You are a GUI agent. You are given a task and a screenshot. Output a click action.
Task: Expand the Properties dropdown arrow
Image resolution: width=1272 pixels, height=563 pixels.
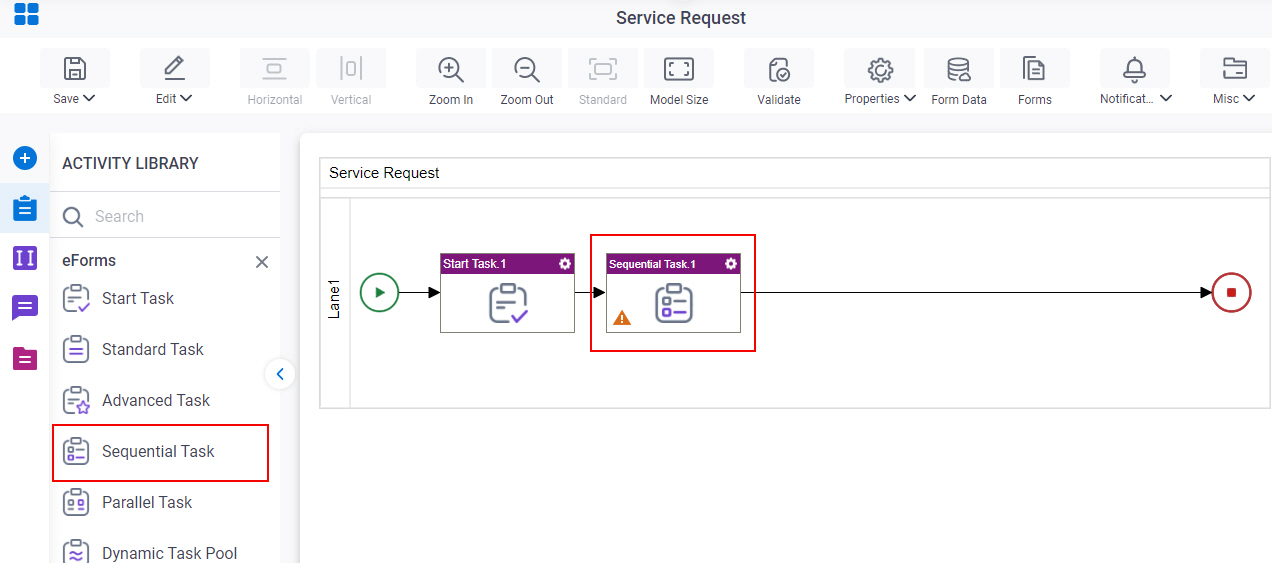click(910, 98)
